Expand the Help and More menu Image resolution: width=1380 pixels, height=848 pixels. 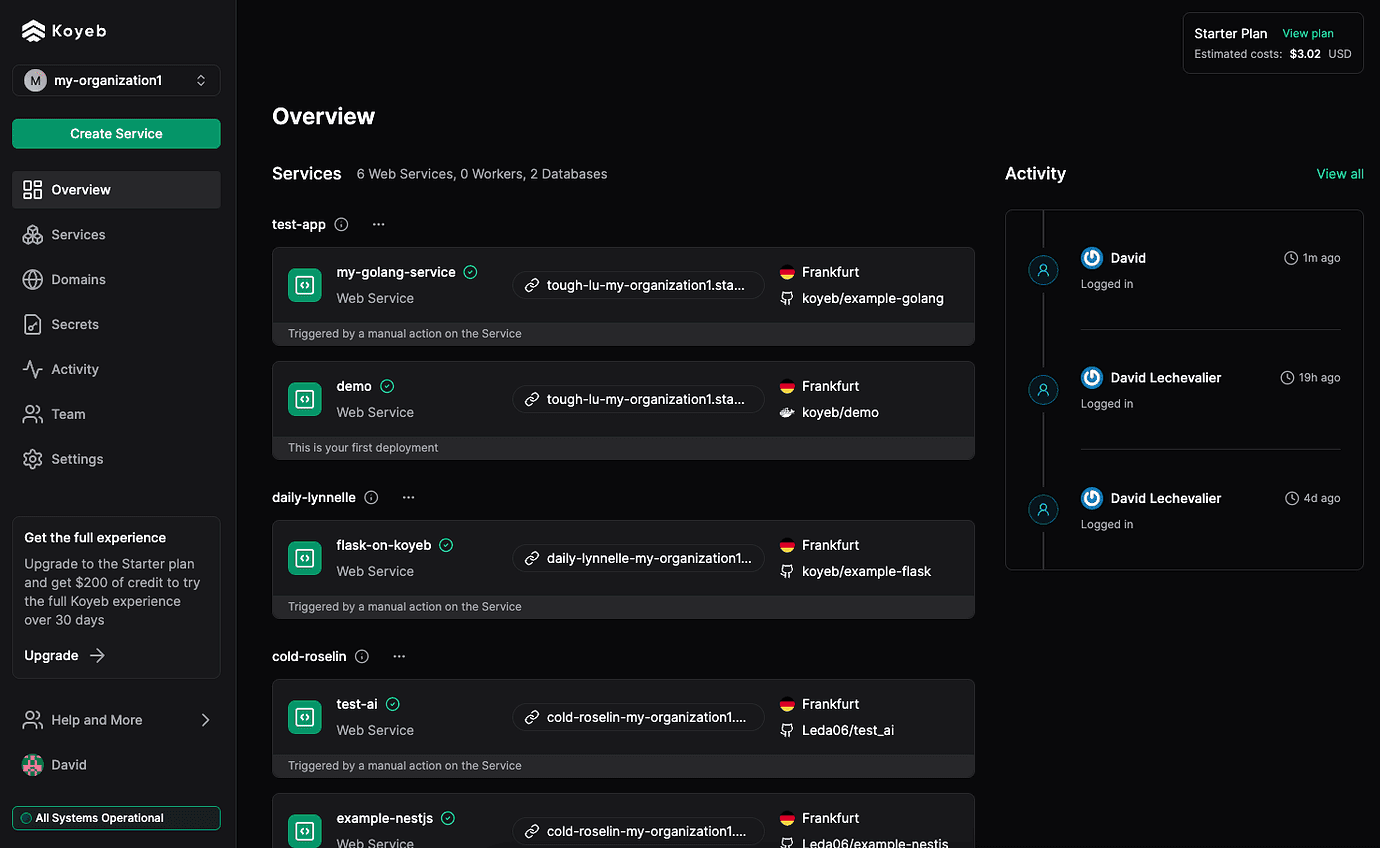116,720
